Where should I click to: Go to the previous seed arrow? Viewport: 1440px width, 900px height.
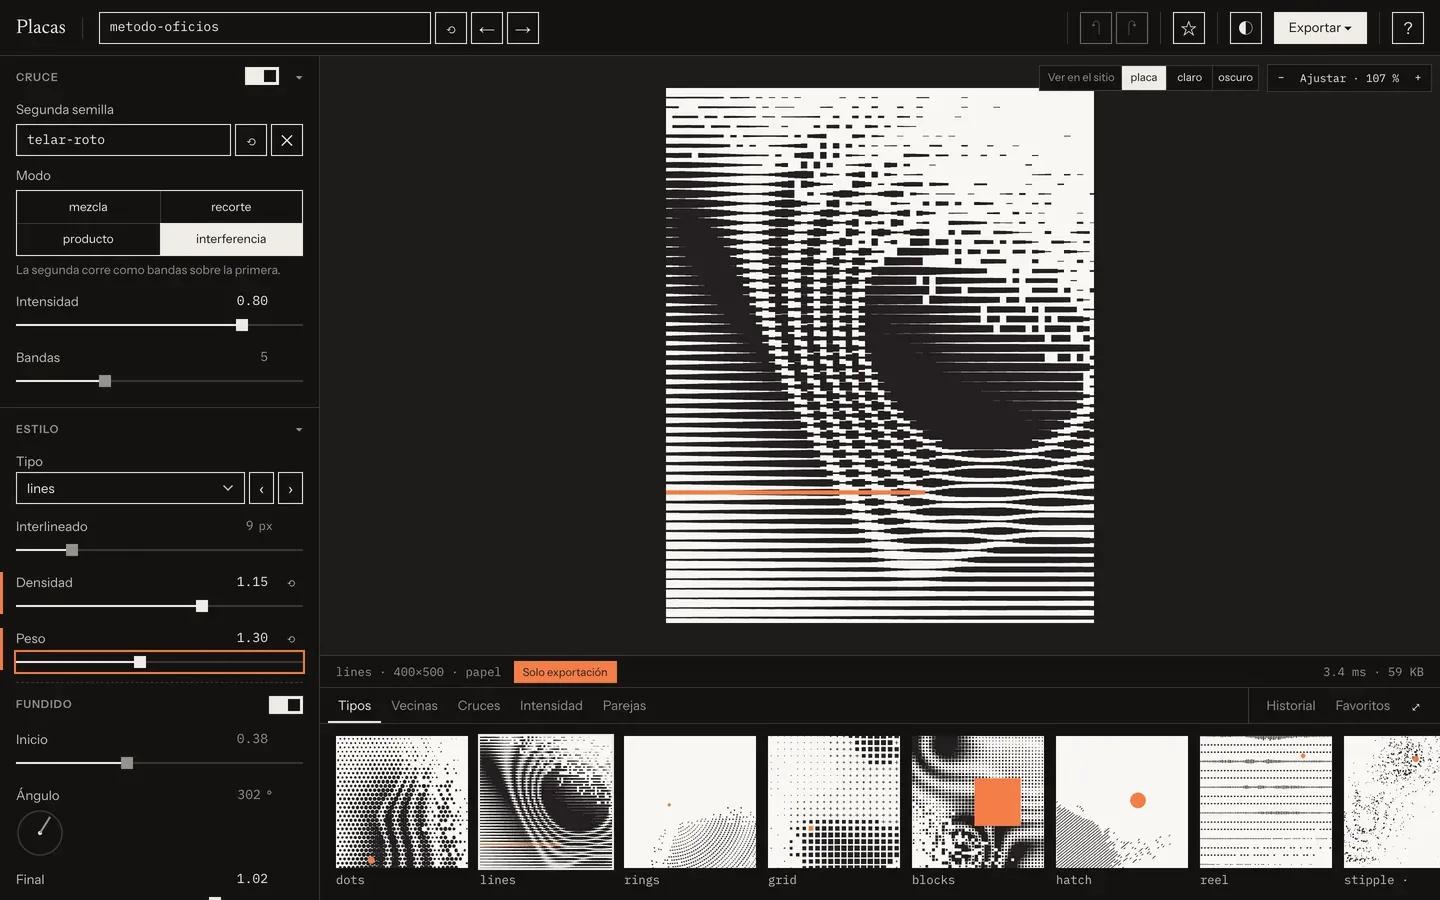[x=487, y=28]
